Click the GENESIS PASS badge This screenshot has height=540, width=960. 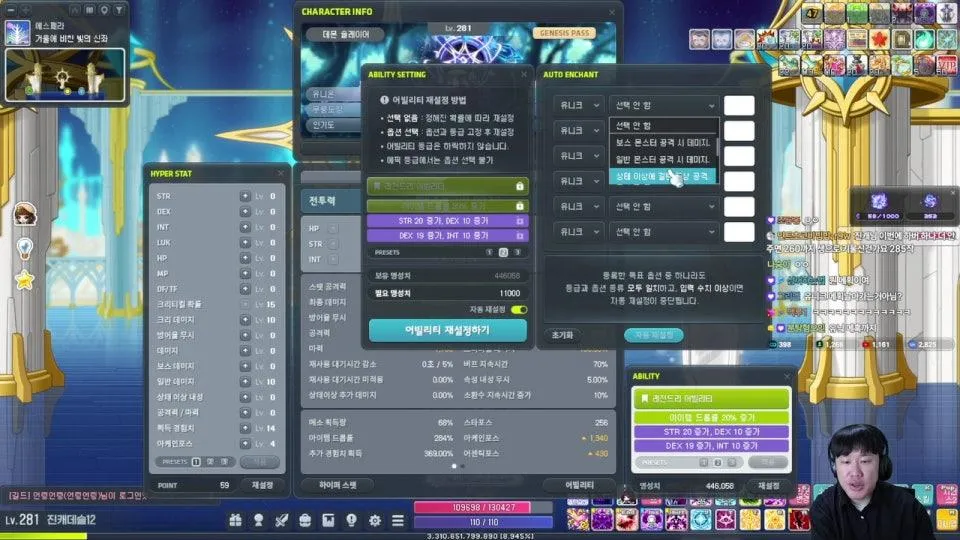point(564,33)
